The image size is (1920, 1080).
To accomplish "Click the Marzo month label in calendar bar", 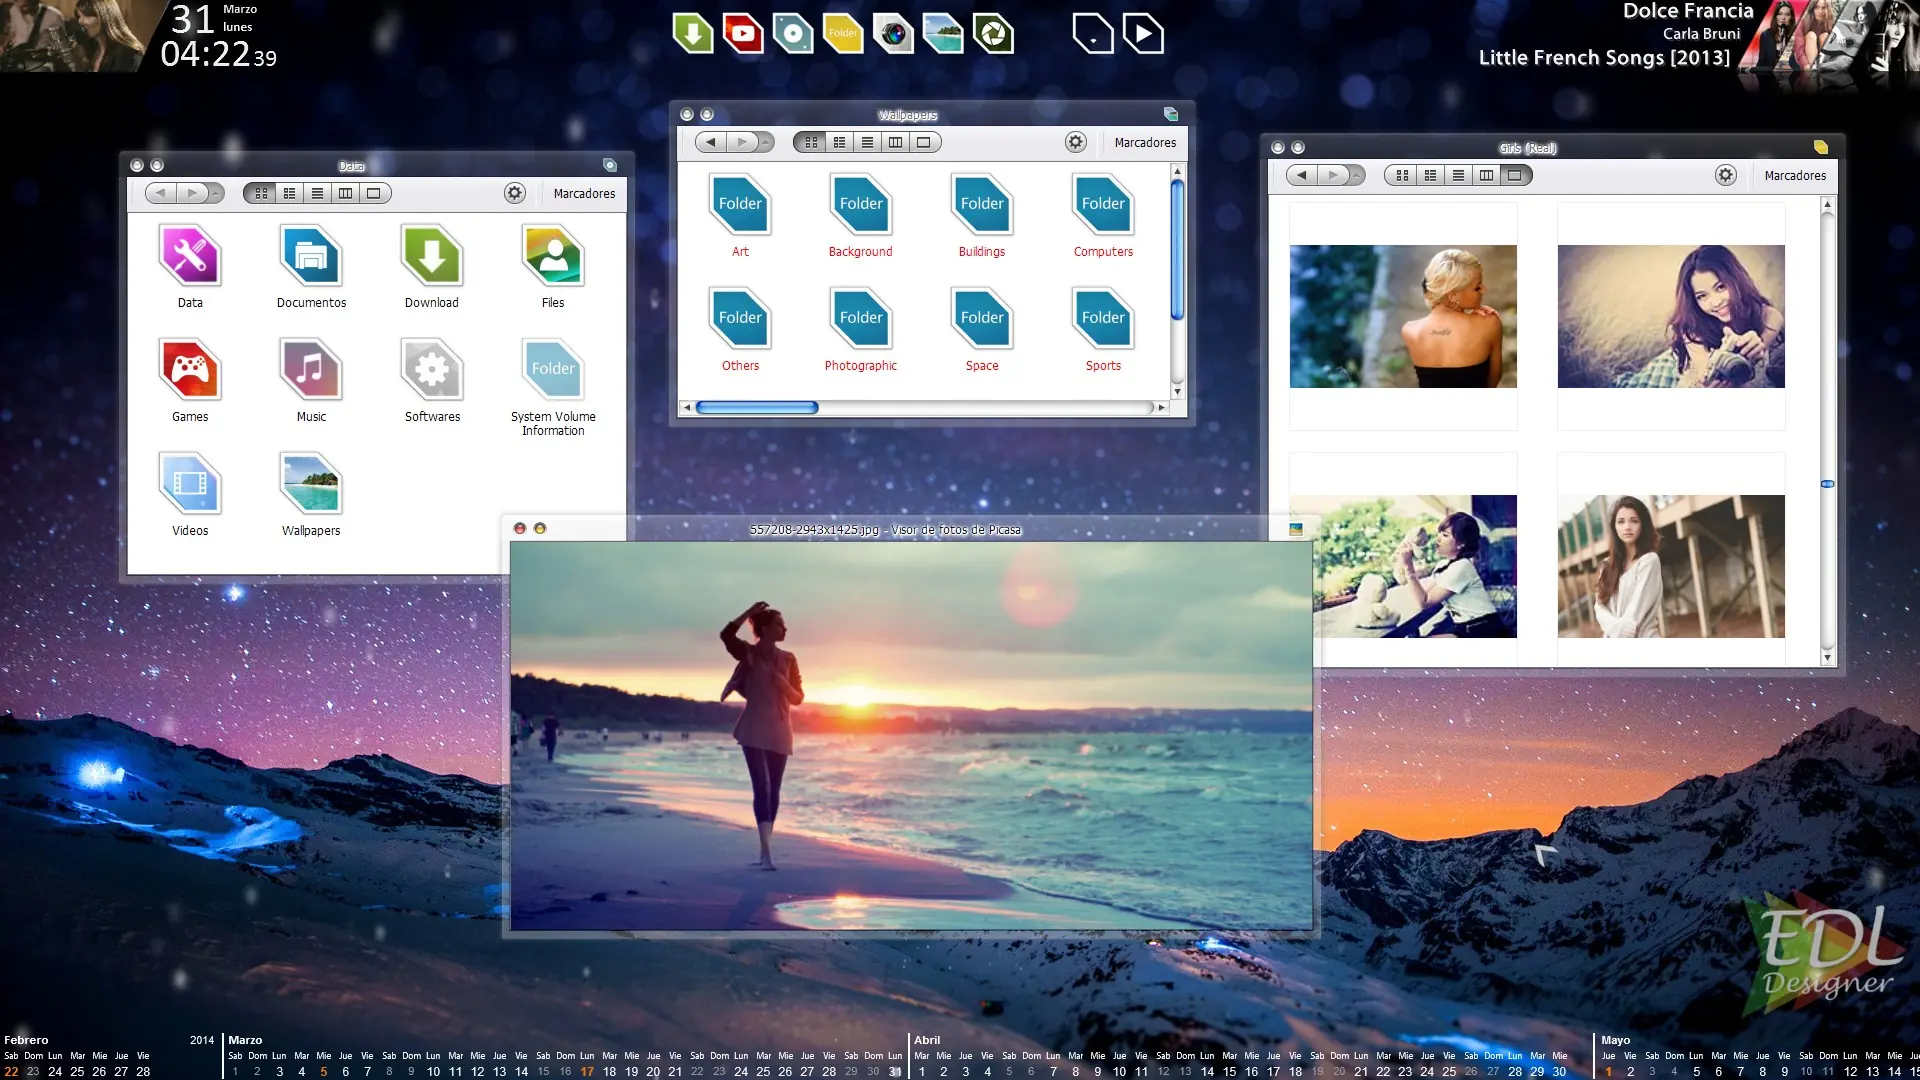I will point(245,1040).
